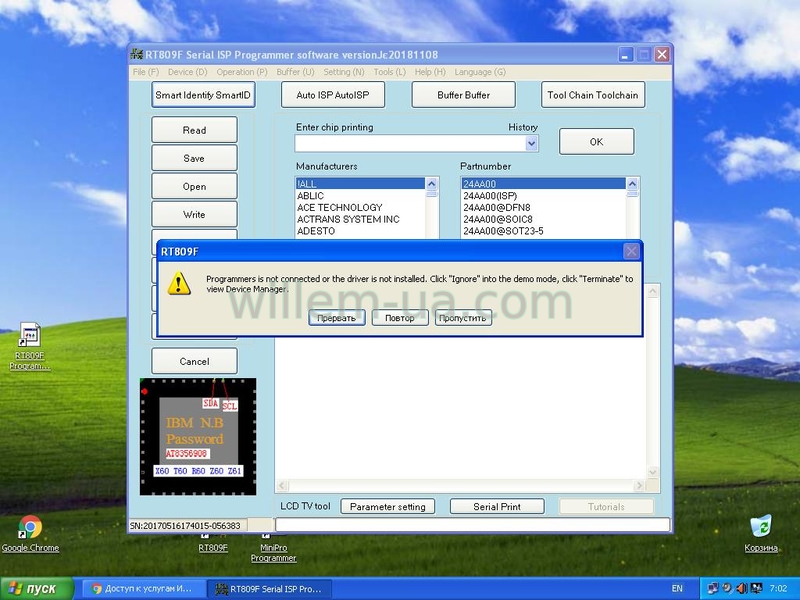The image size is (800, 600).
Task: Open the Recycle Bin (Корзина) icon
Action: pyautogui.click(x=761, y=528)
